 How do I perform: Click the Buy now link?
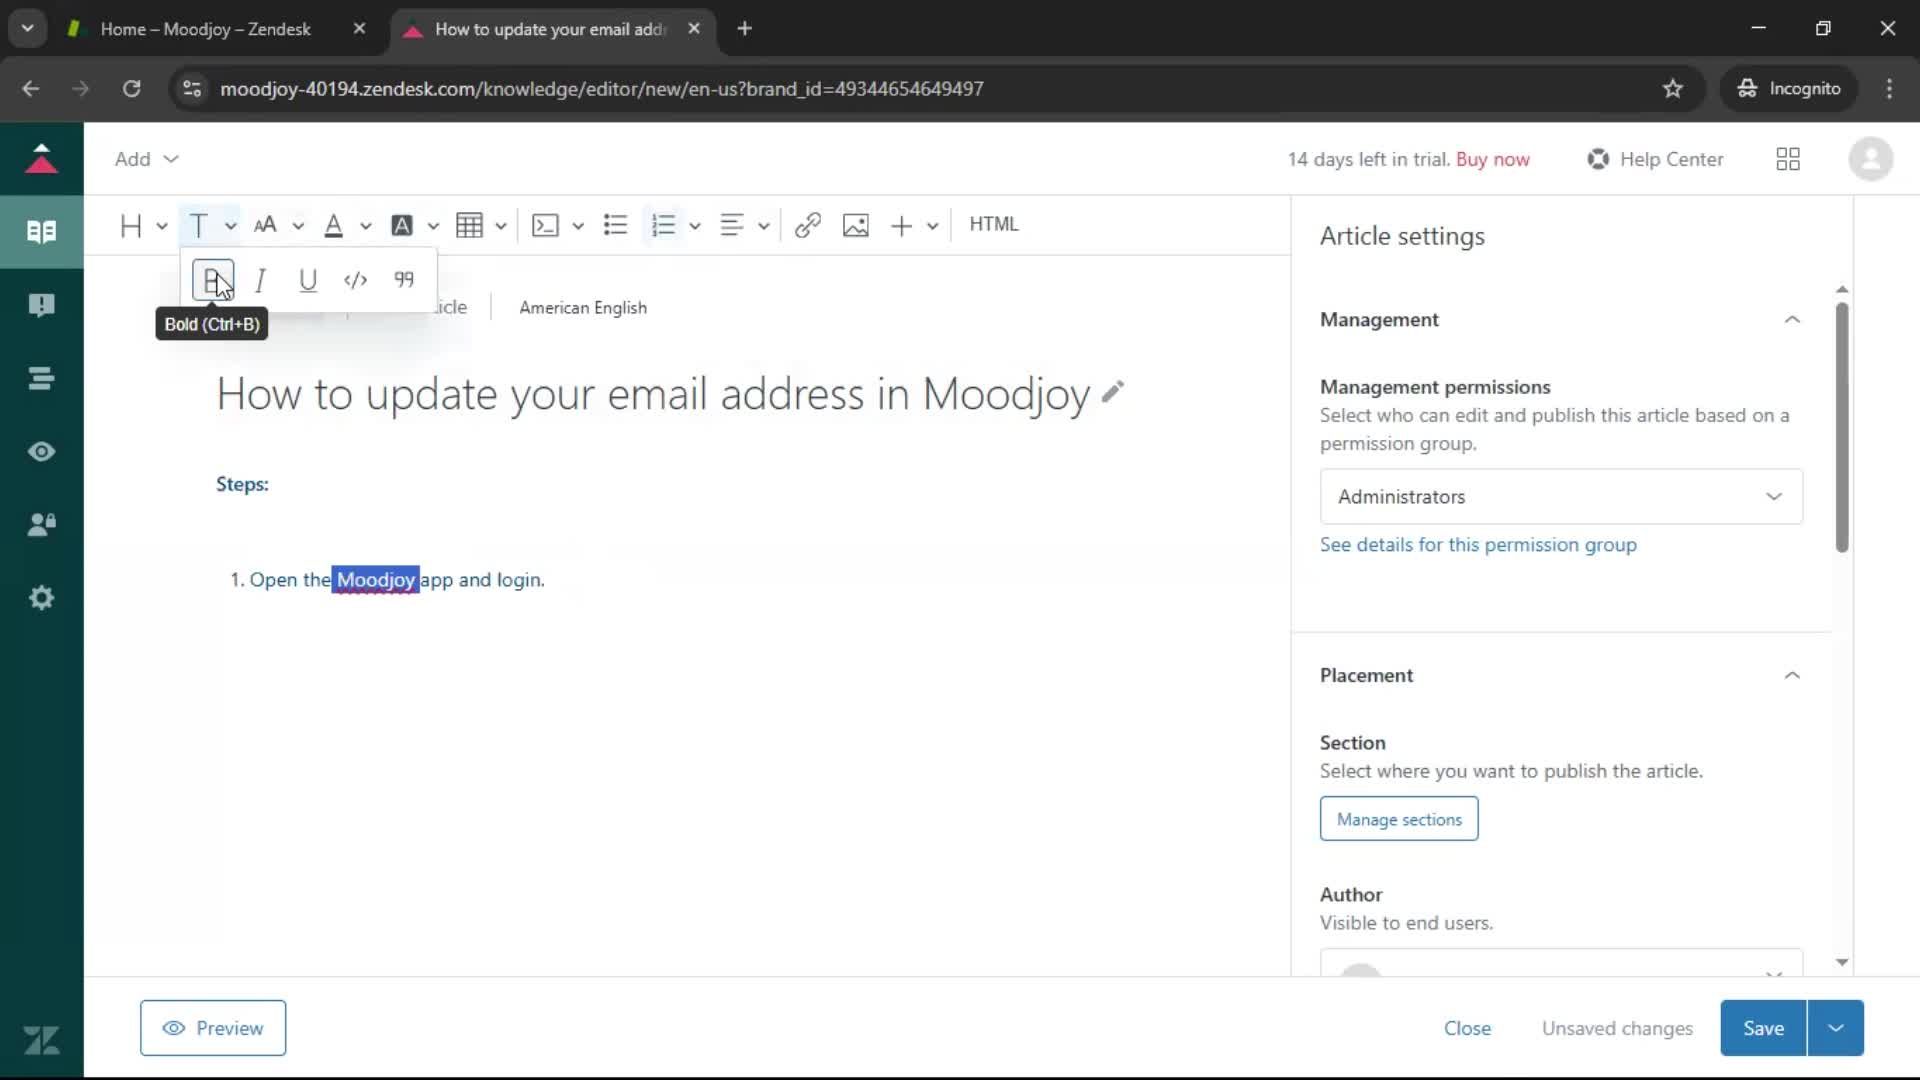tap(1493, 160)
